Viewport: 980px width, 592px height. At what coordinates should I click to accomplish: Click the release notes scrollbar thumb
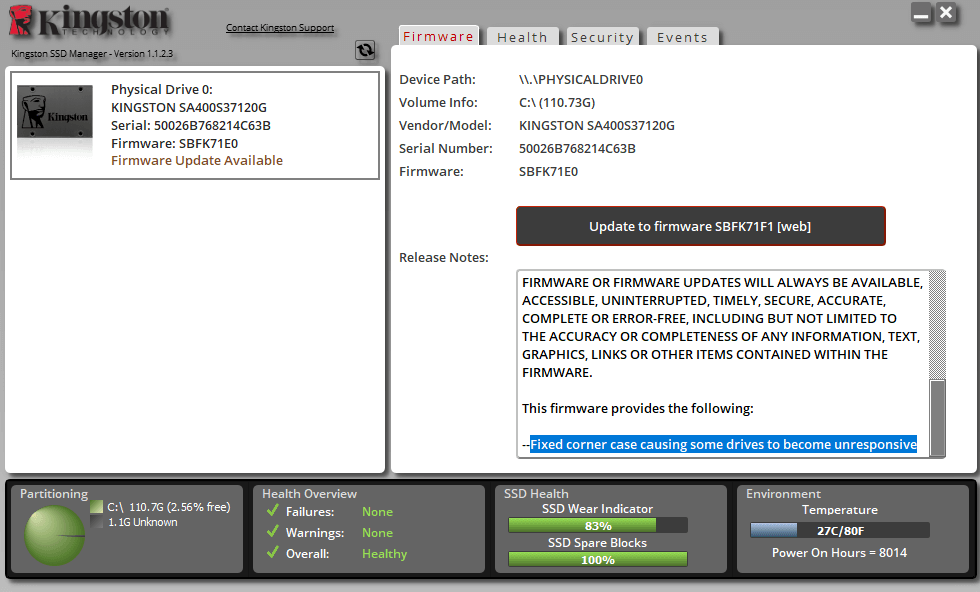click(x=937, y=417)
